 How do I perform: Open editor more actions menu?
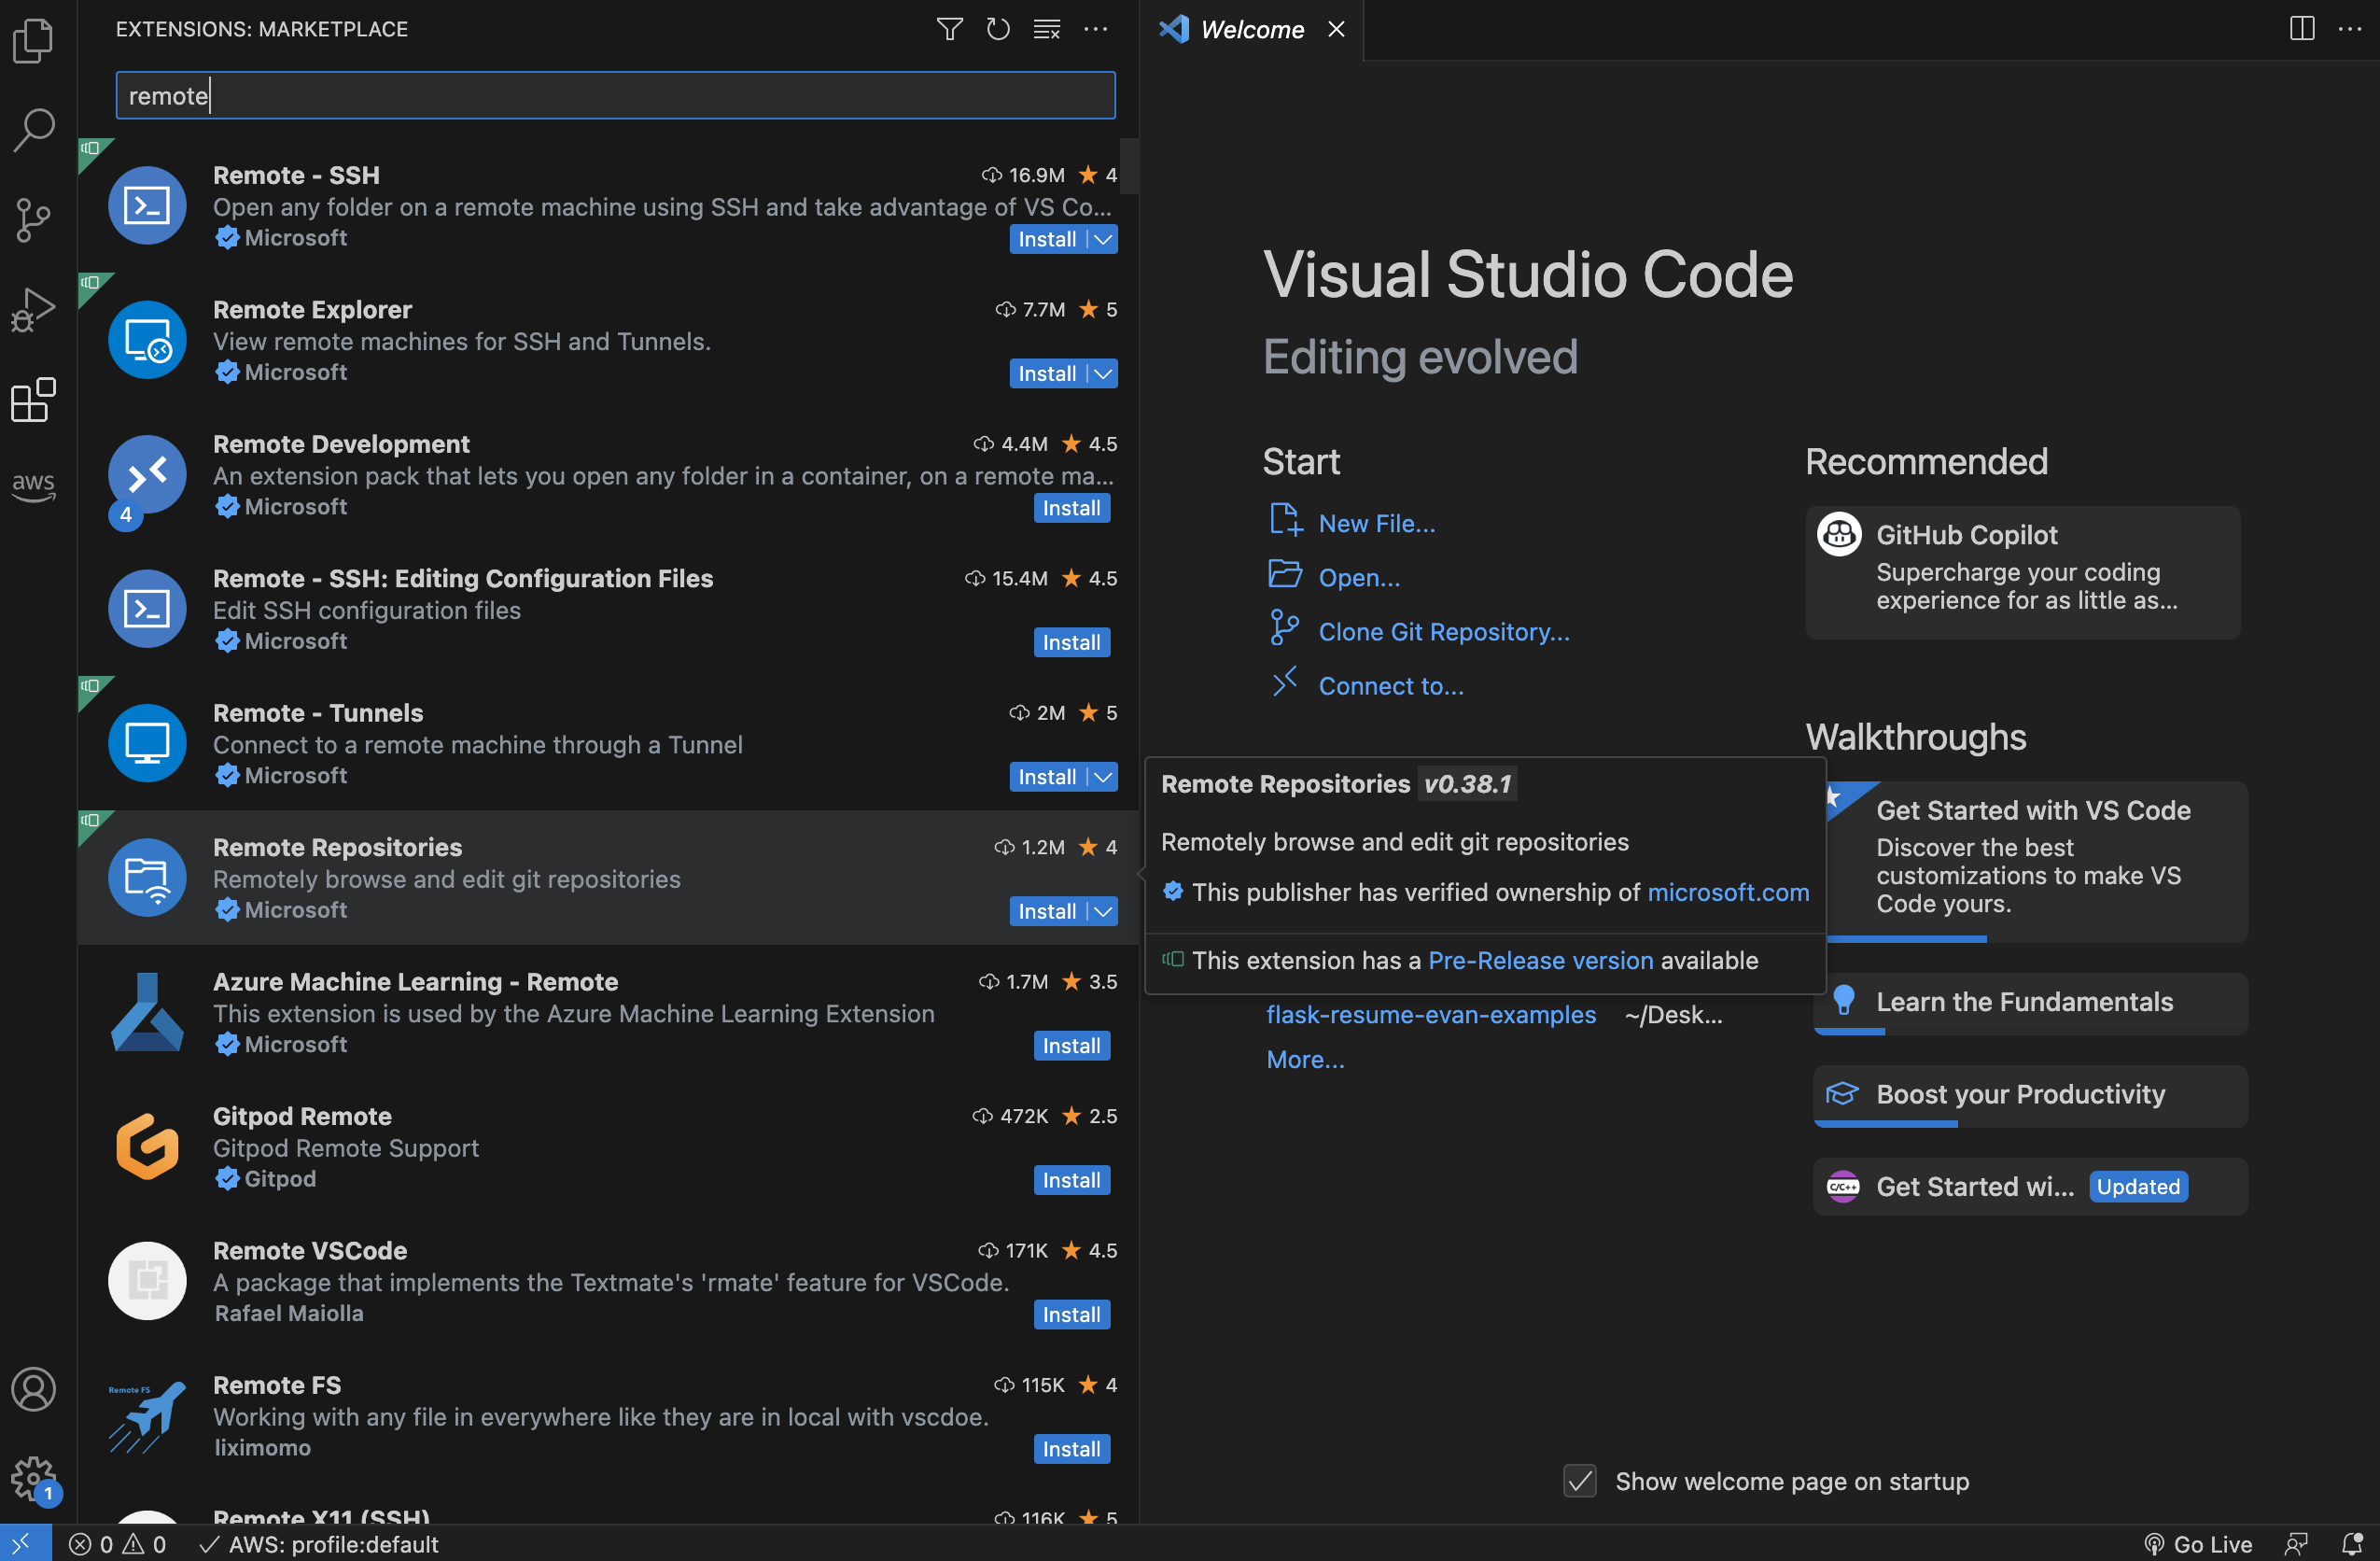click(2350, 29)
